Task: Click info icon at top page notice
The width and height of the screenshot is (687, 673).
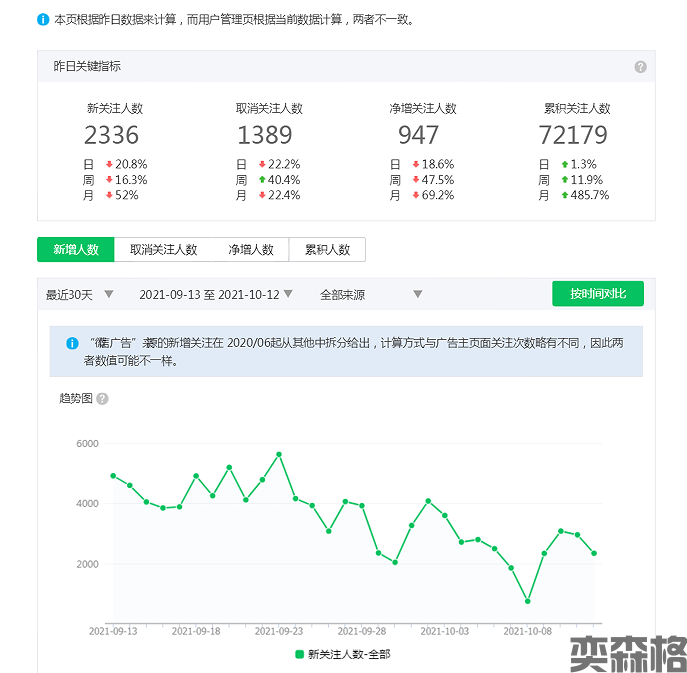Action: [x=43, y=19]
